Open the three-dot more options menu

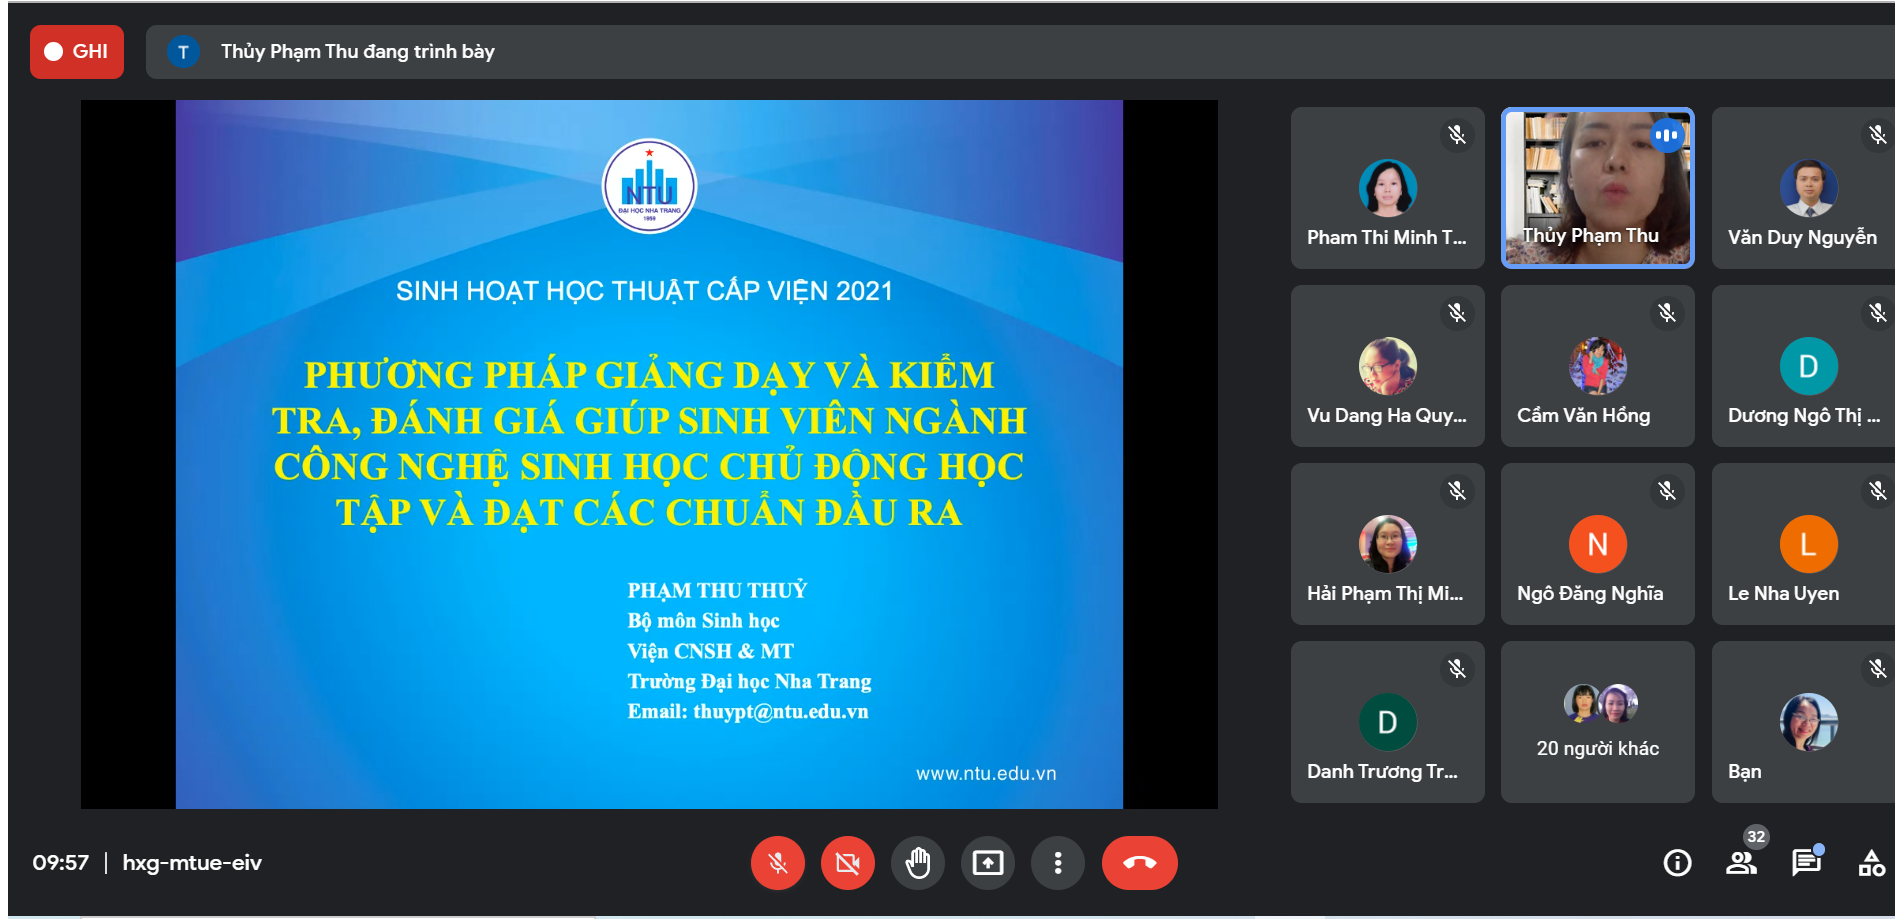(x=1057, y=862)
